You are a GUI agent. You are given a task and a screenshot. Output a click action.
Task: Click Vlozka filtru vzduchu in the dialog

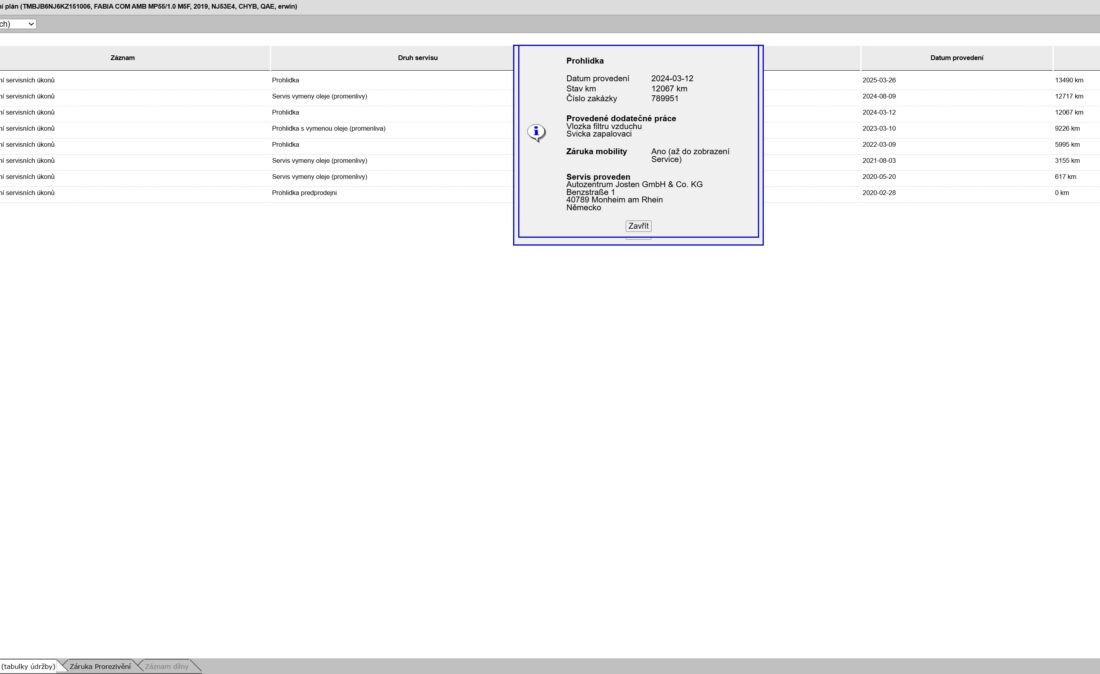click(x=604, y=127)
